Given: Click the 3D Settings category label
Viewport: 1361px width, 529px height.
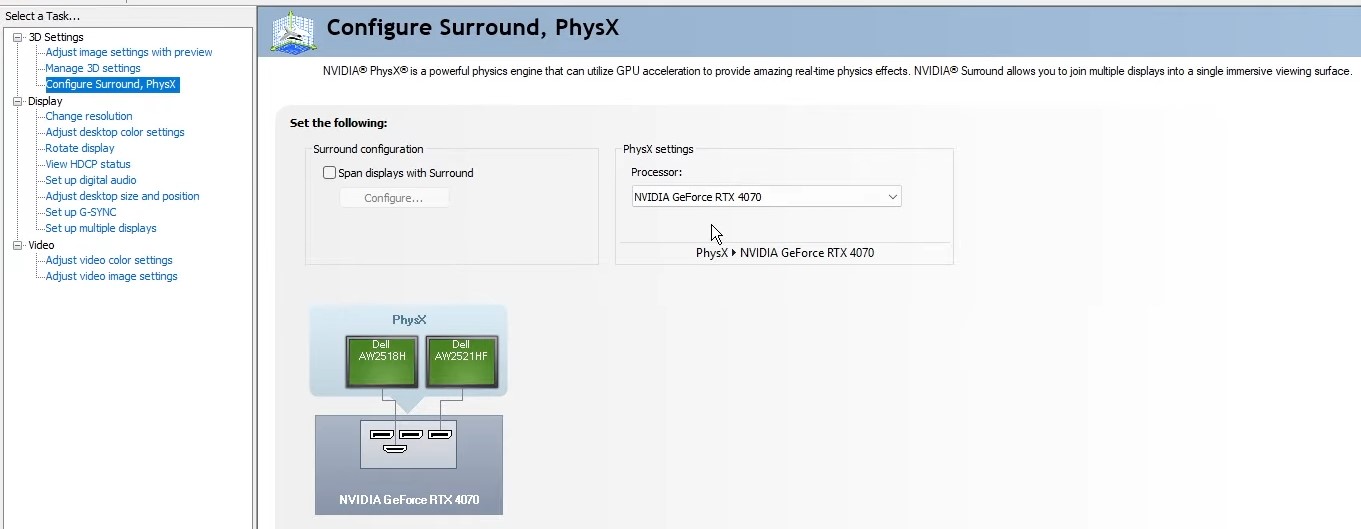Looking at the screenshot, I should click(x=56, y=37).
